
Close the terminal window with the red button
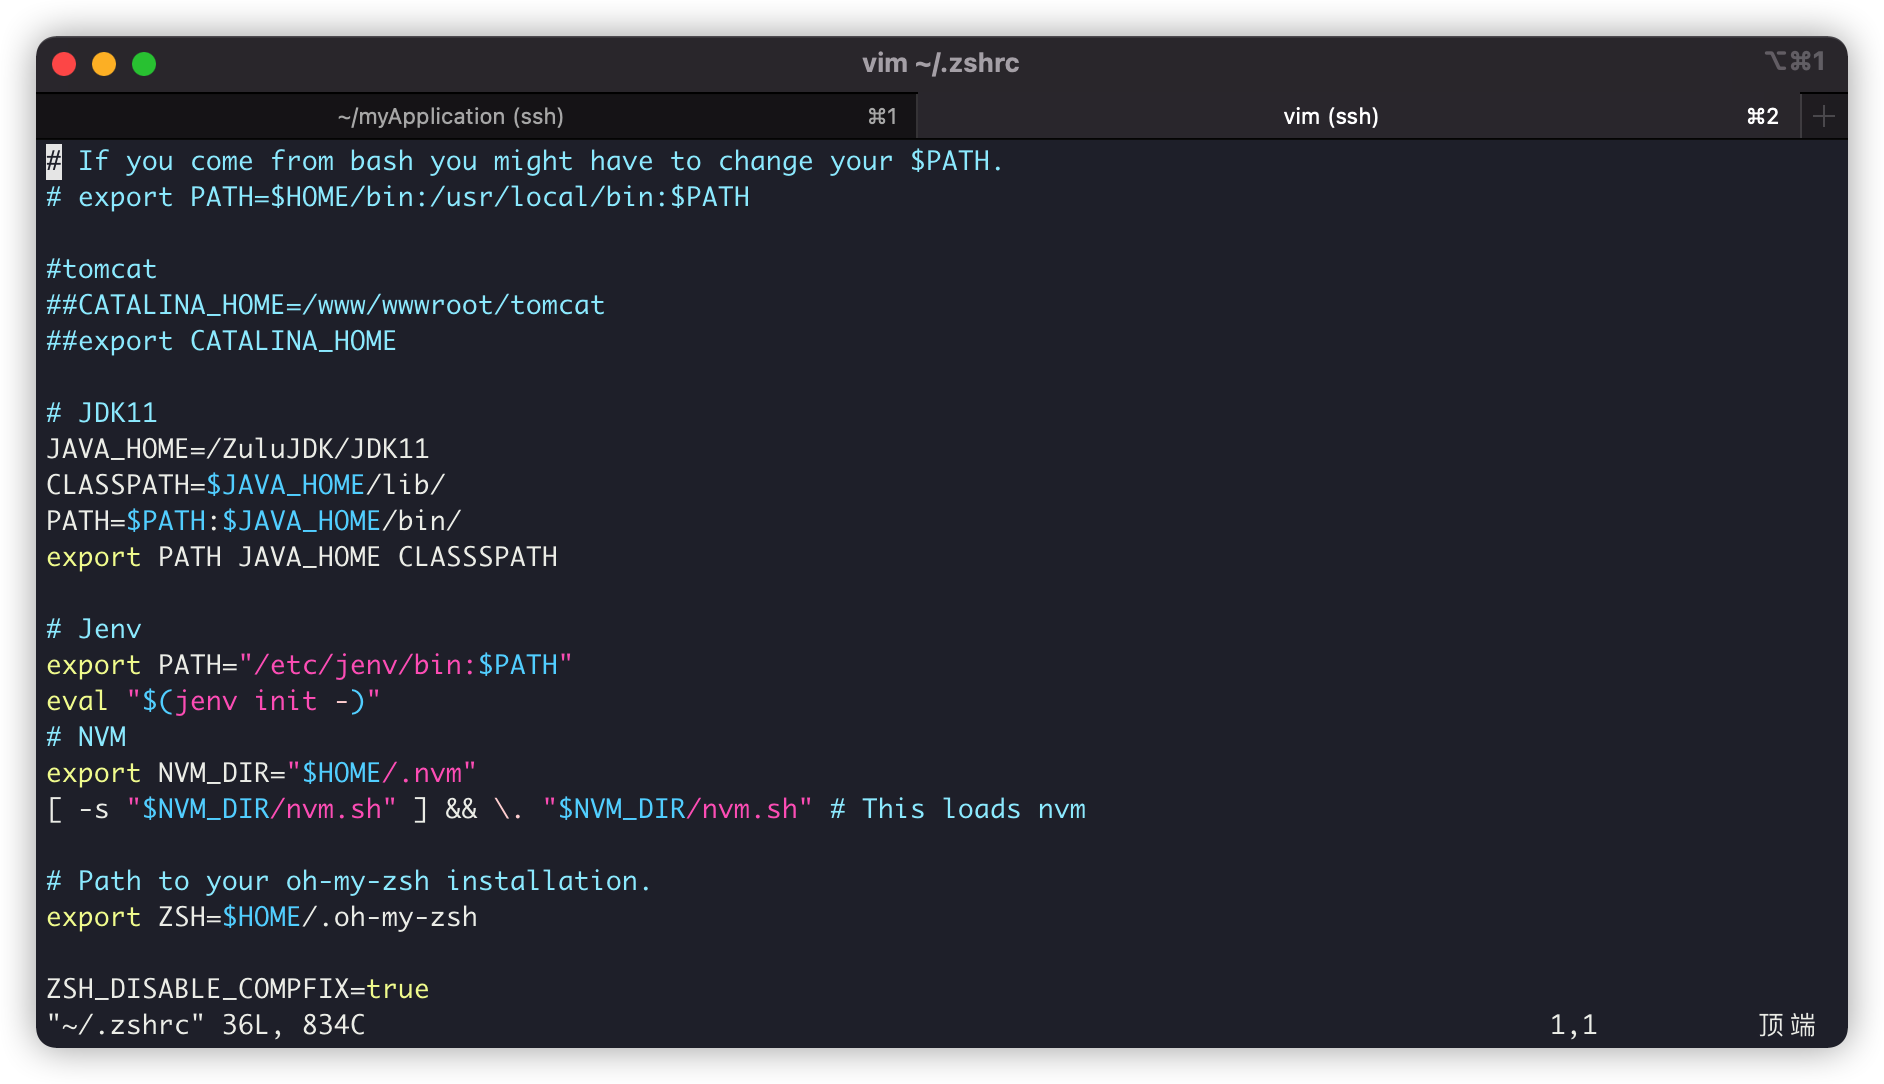[x=64, y=64]
